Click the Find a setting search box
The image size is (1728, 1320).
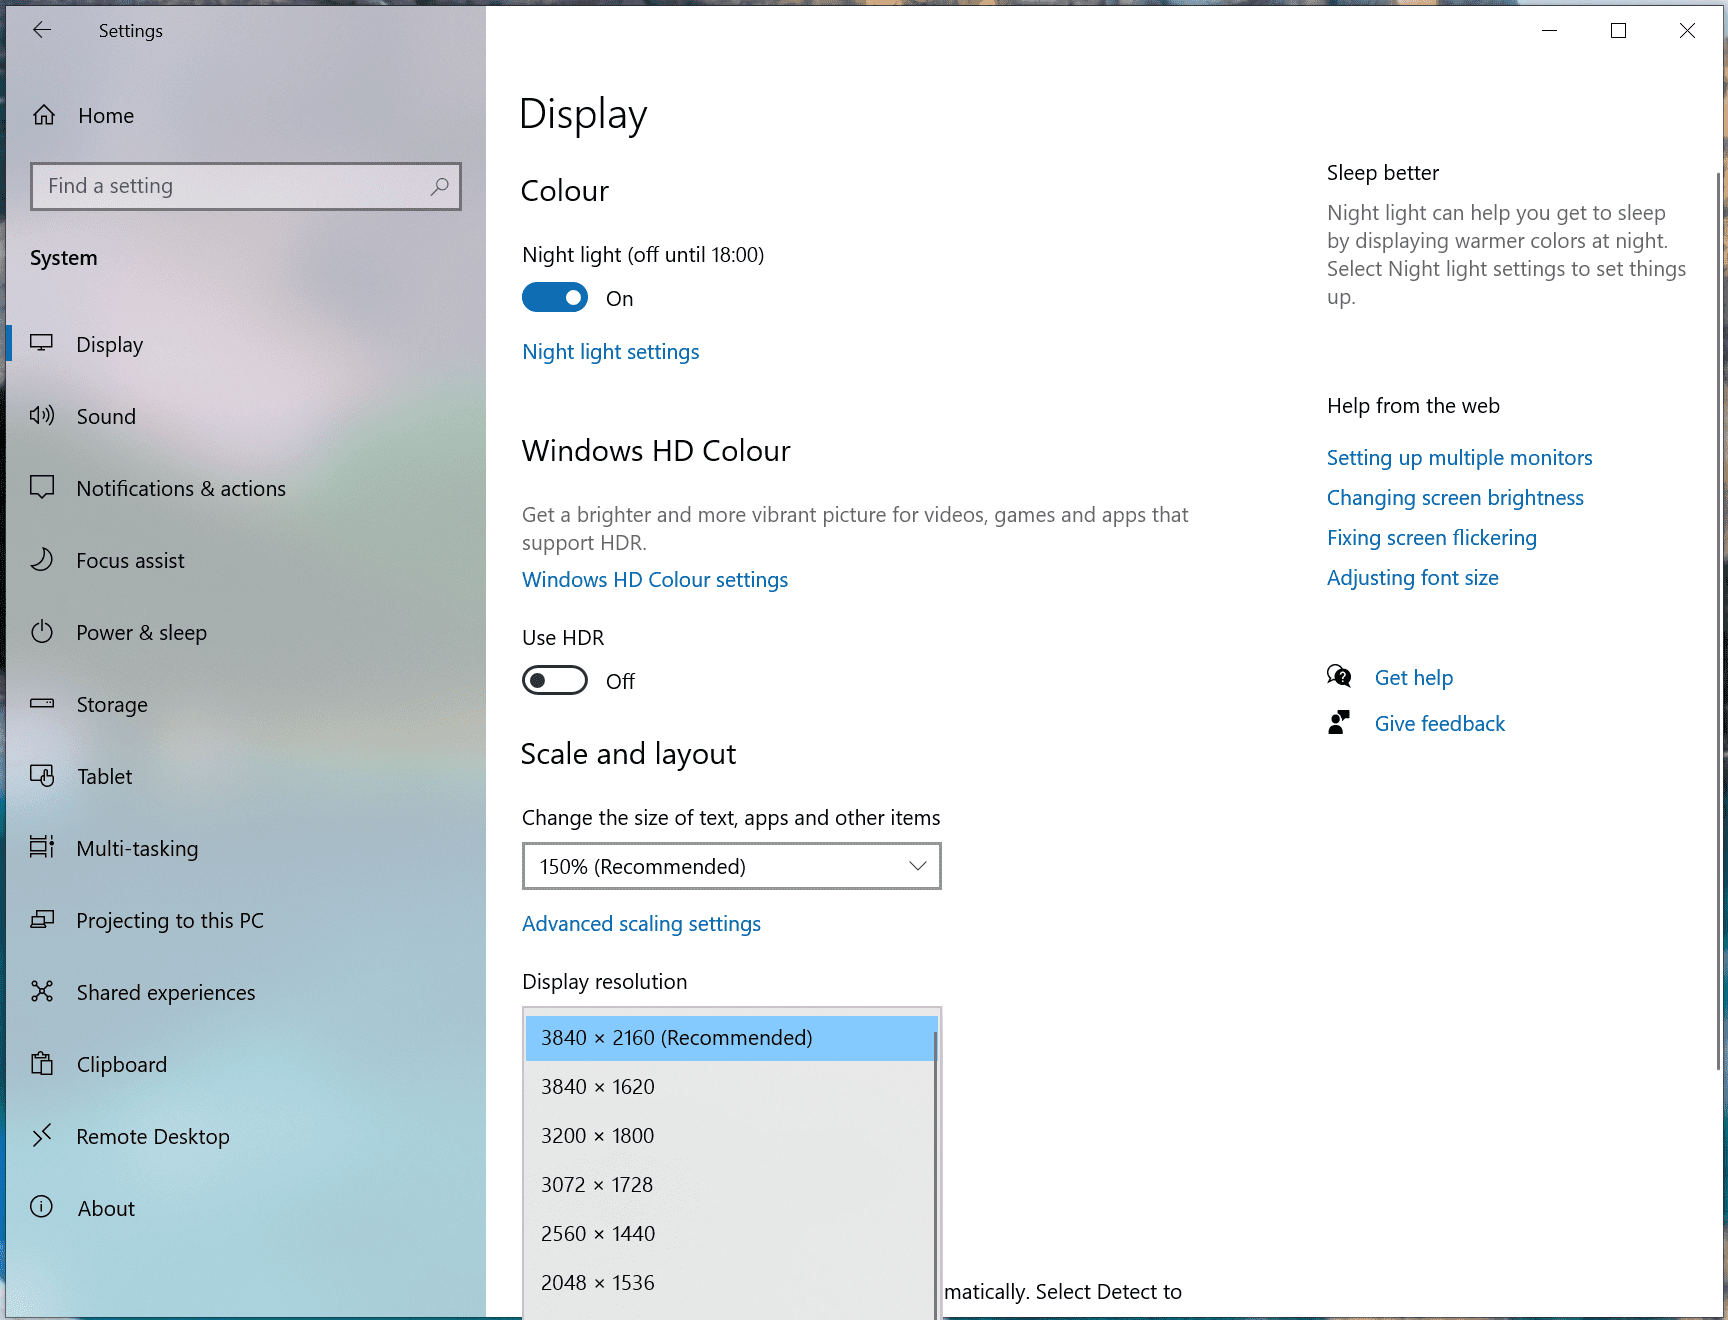coord(230,186)
